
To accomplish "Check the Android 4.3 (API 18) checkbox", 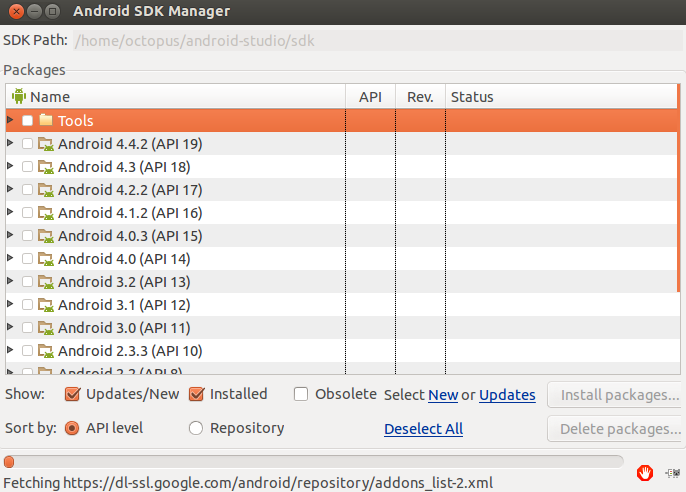I will pyautogui.click(x=27, y=167).
